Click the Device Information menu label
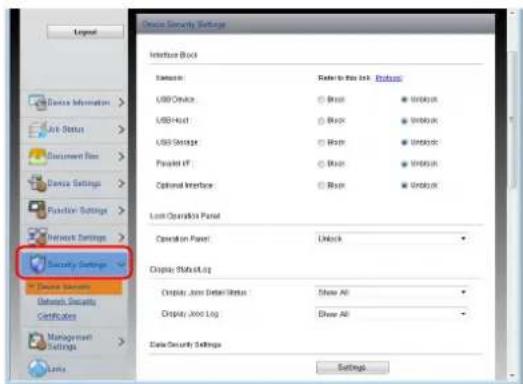The height and width of the screenshot is (384, 523). click(x=79, y=102)
